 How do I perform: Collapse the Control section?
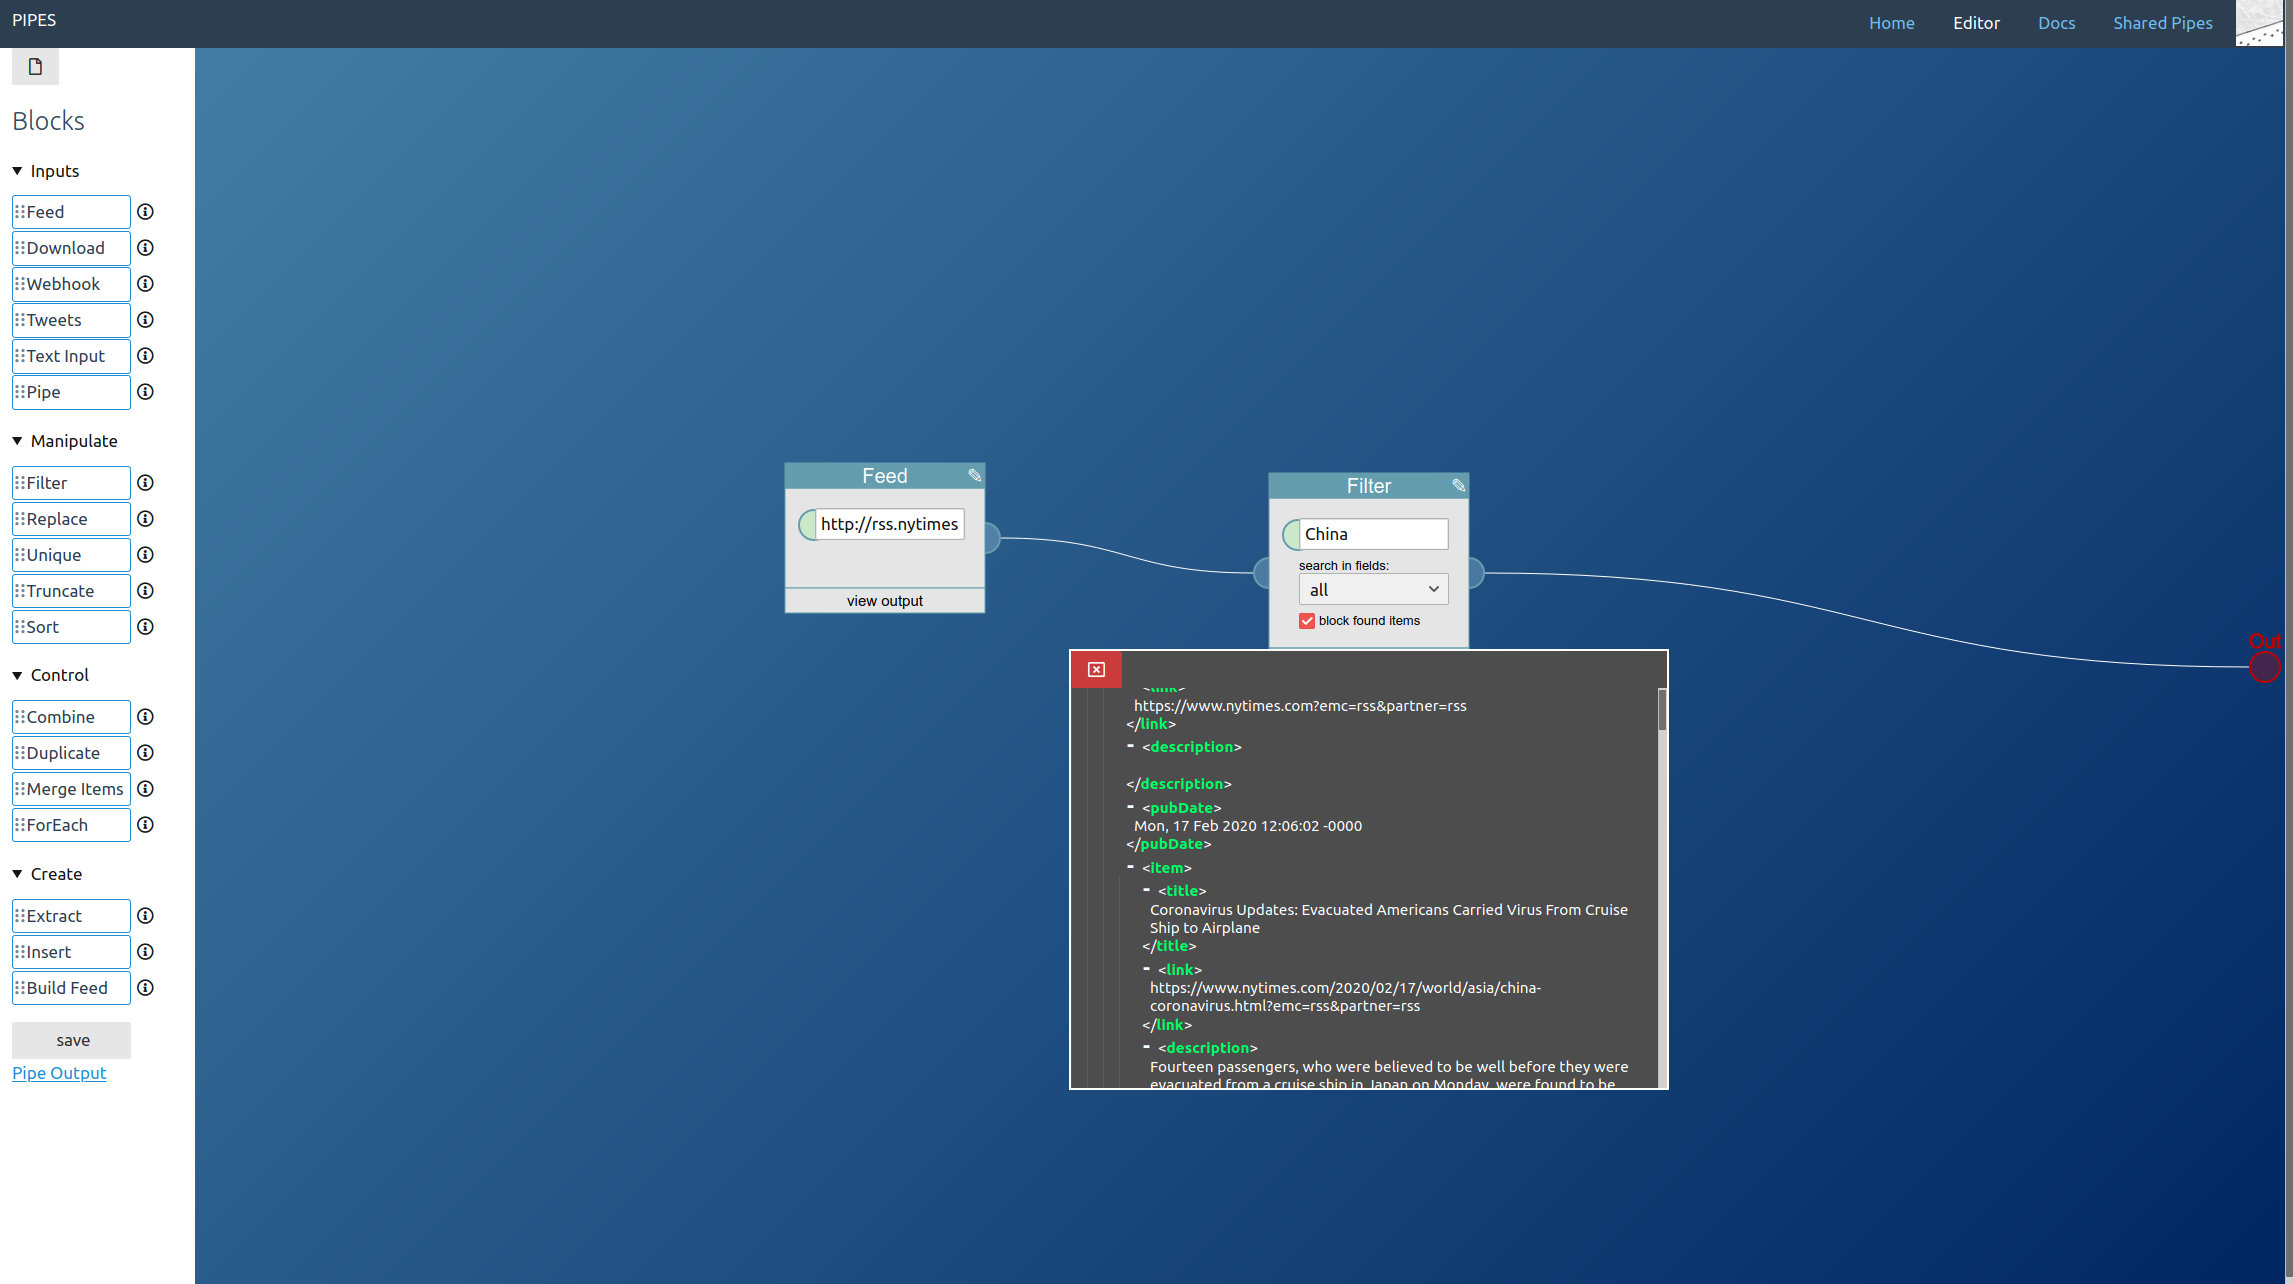[17, 675]
